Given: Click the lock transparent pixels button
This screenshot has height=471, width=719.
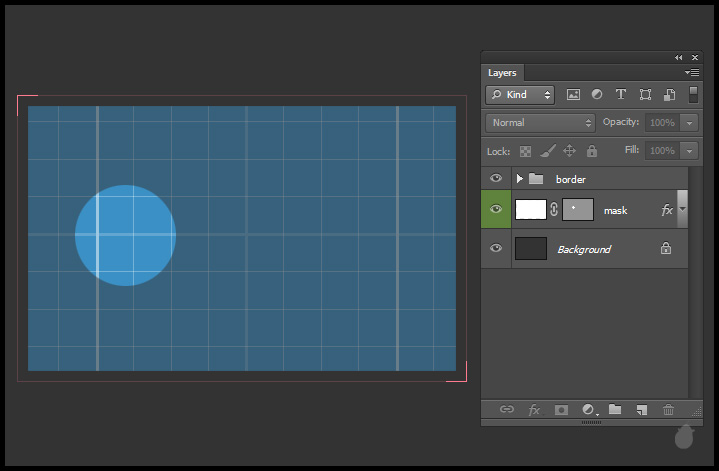Looking at the screenshot, I should point(525,151).
